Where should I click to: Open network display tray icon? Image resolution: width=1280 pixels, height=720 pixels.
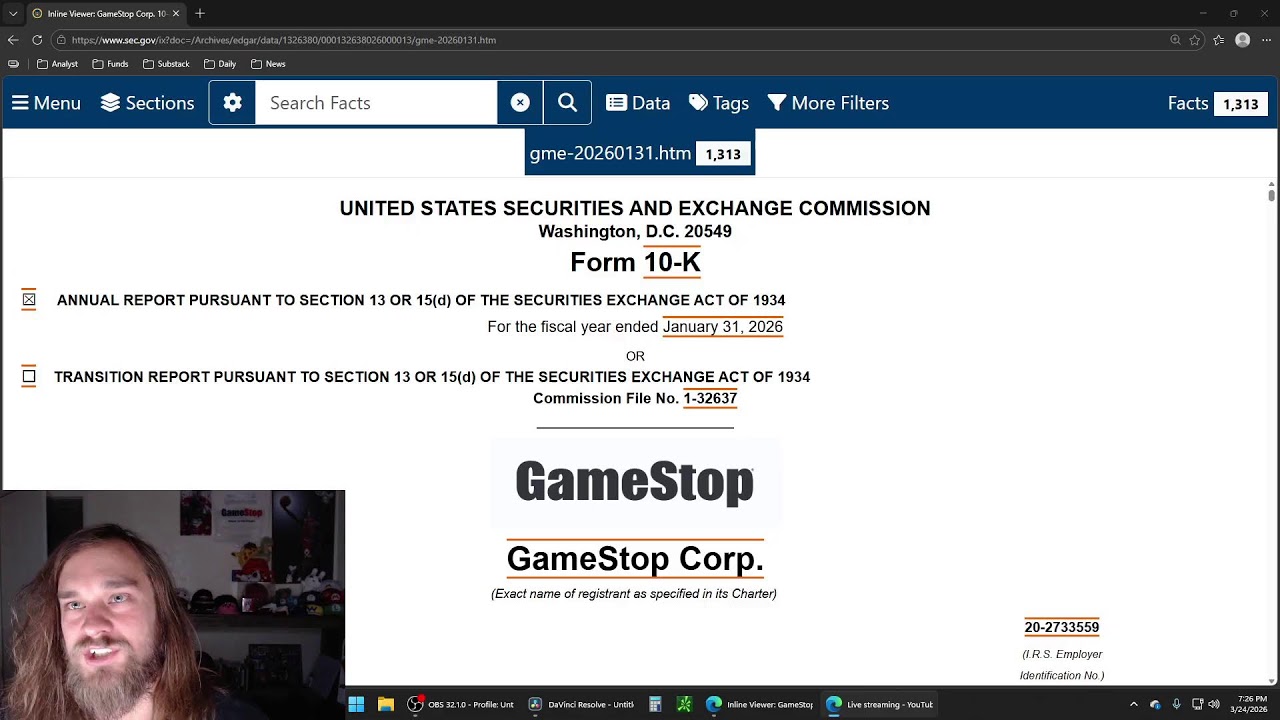click(x=1198, y=704)
